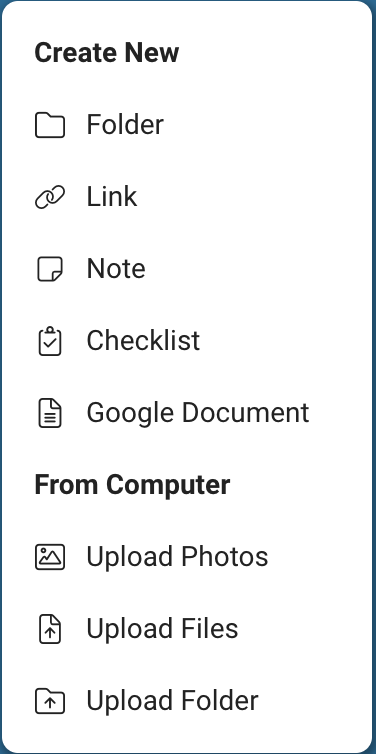Viewport: 376px width, 754px height.
Task: Click the folder outline icon
Action: [x=50, y=125]
